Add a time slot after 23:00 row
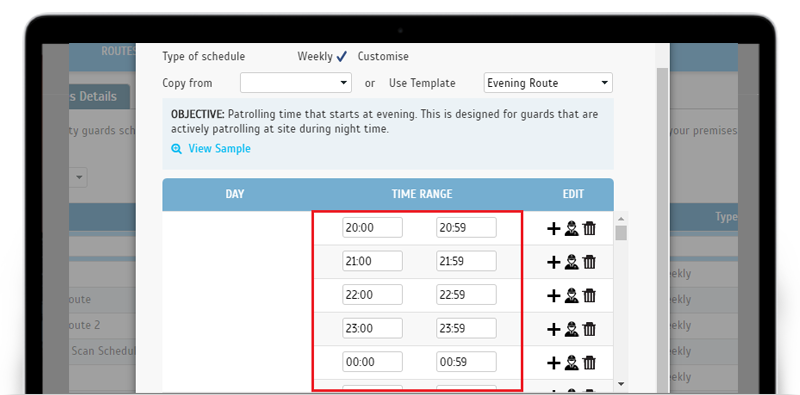Screen dimensions: 800x395 554,329
